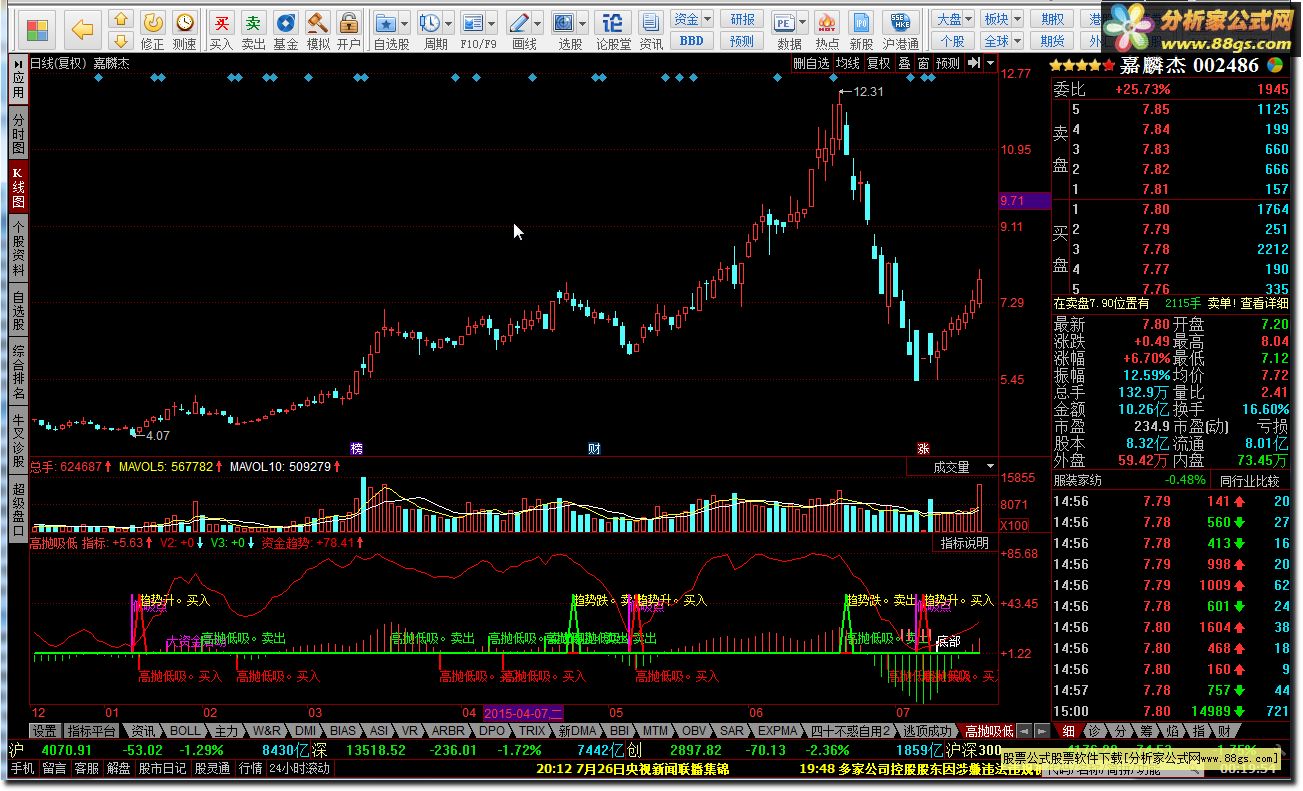Image resolution: width=1303 pixels, height=791 pixels.
Task: Open the 论股堂 forum icon
Action: [614, 30]
